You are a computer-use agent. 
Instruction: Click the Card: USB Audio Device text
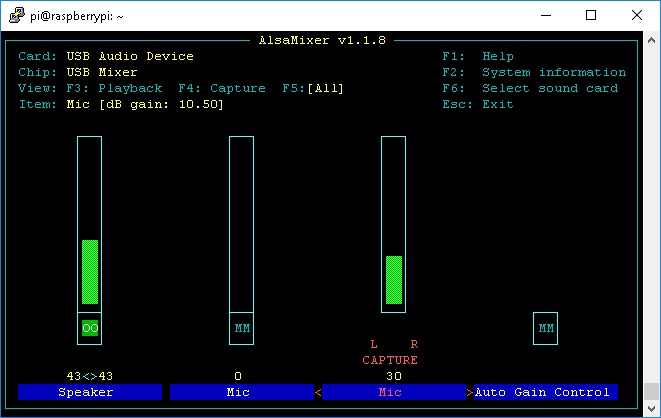point(106,56)
